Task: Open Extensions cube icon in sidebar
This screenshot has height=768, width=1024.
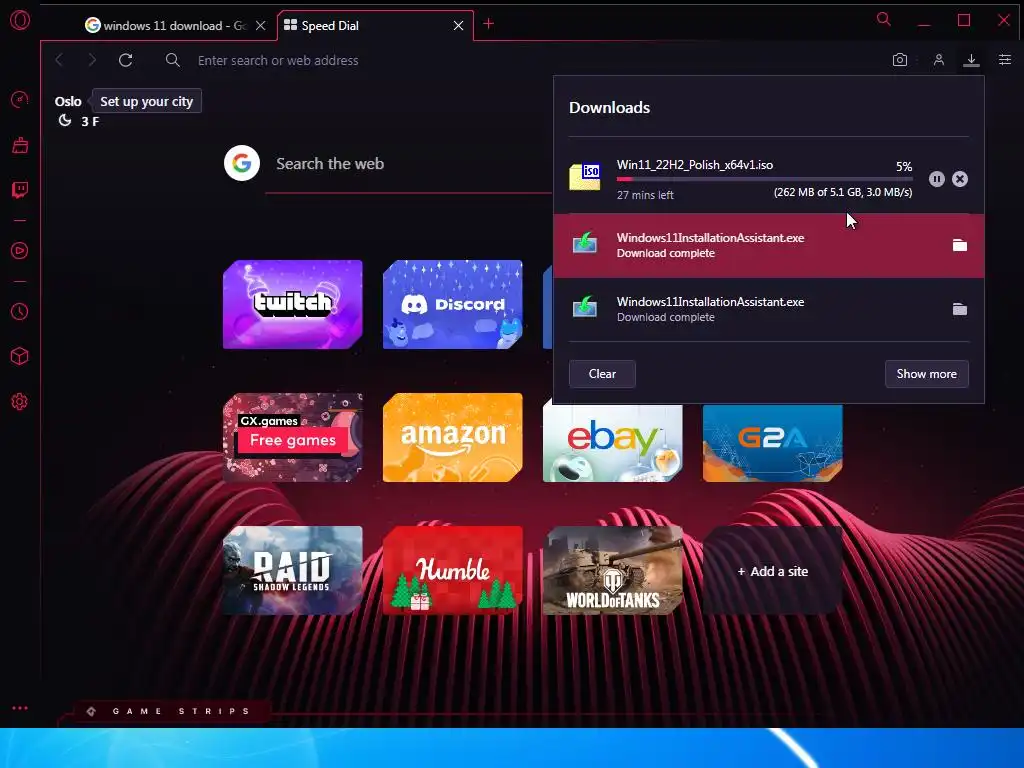Action: tap(20, 356)
